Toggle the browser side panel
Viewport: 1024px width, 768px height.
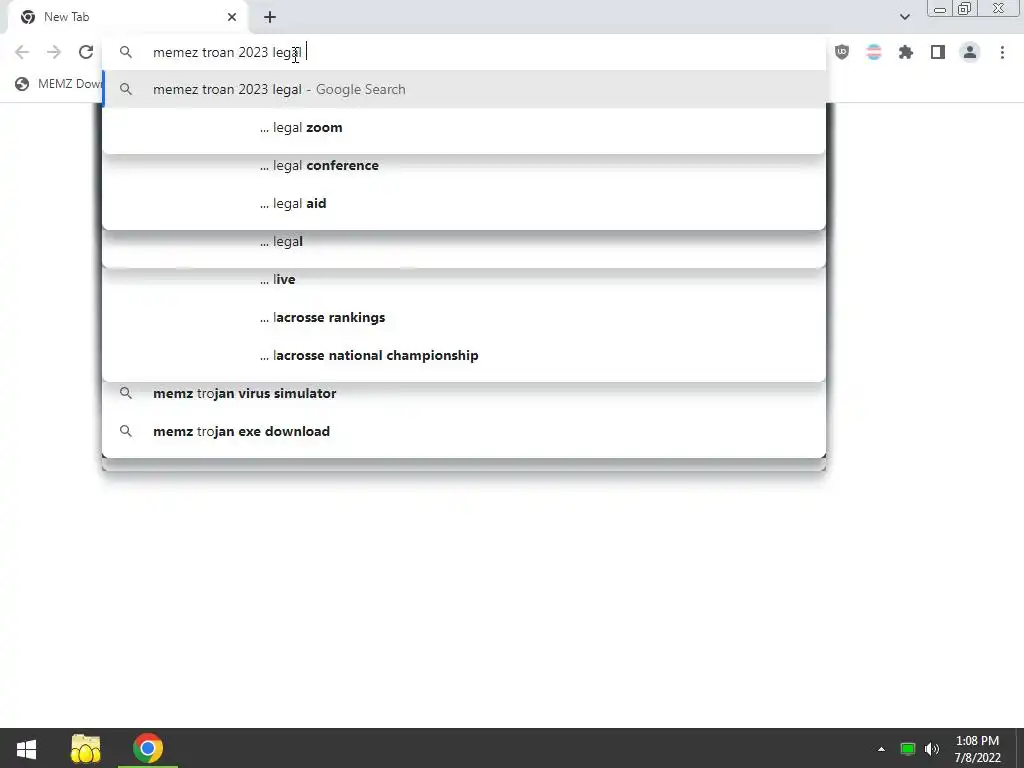(x=938, y=52)
